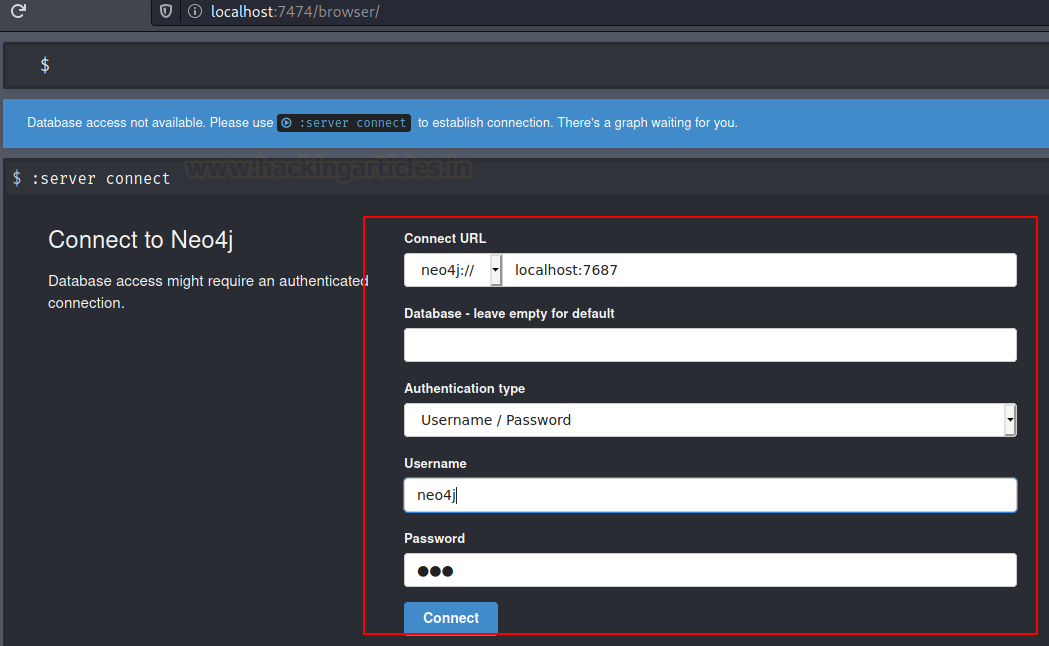Edit the localhost:7687 connect URL field
1049x646 pixels.
click(759, 270)
